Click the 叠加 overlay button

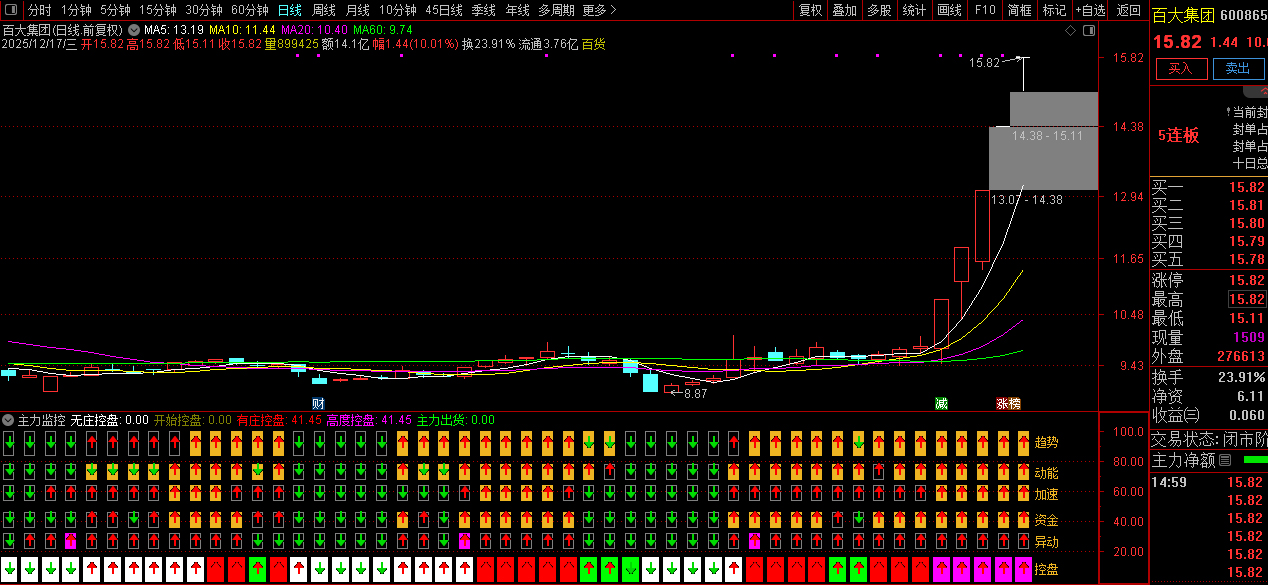point(845,10)
